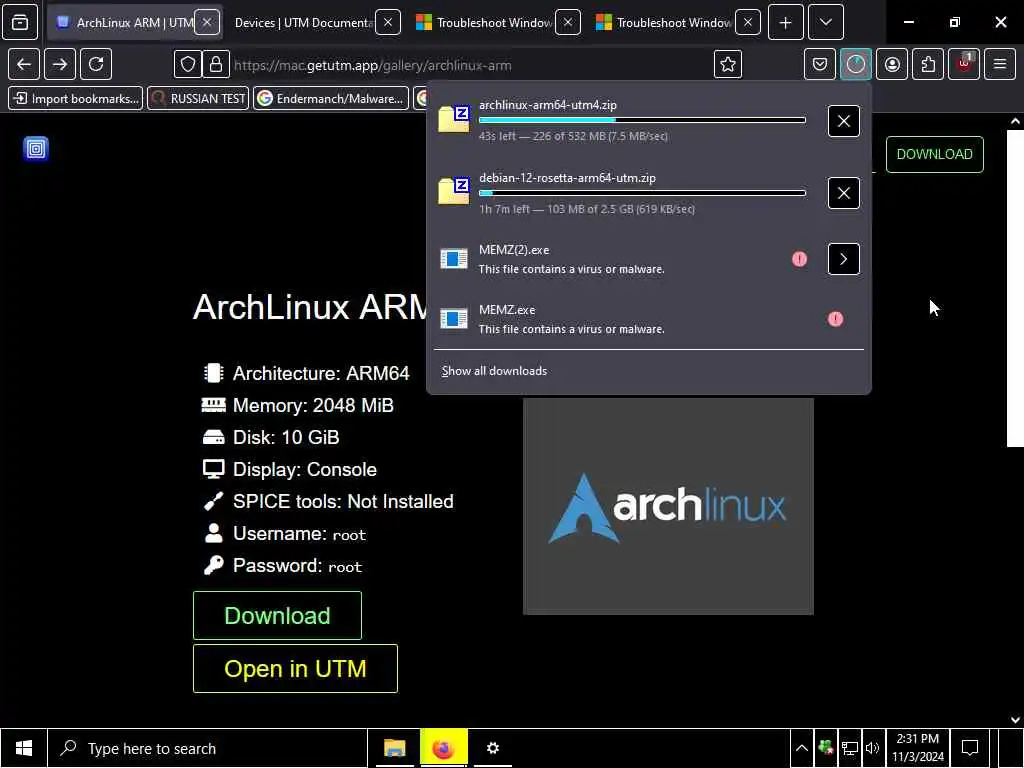
Task: Open the Extensions puzzle icon
Action: [928, 64]
